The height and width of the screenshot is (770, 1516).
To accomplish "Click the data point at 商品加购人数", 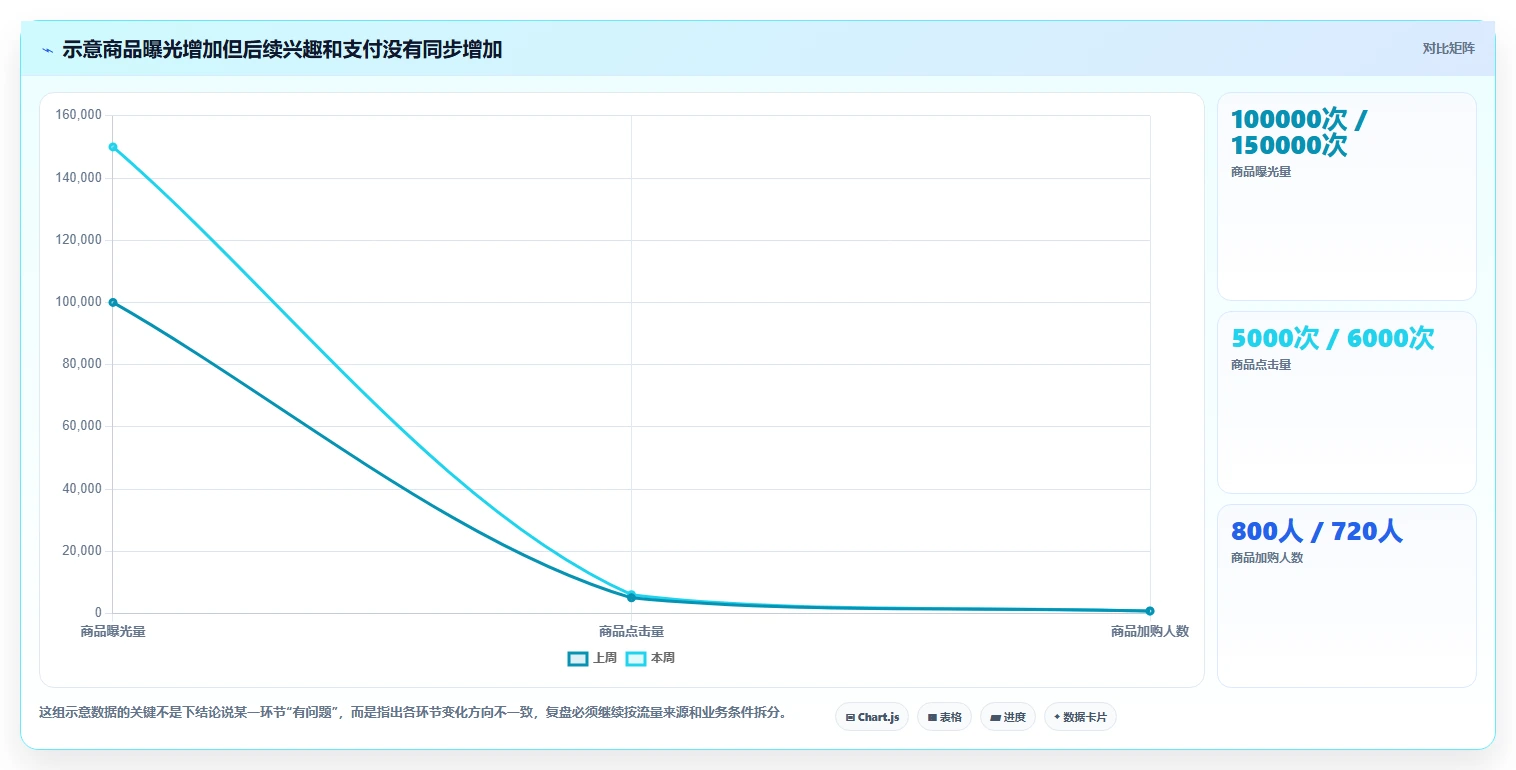I will [x=1150, y=611].
